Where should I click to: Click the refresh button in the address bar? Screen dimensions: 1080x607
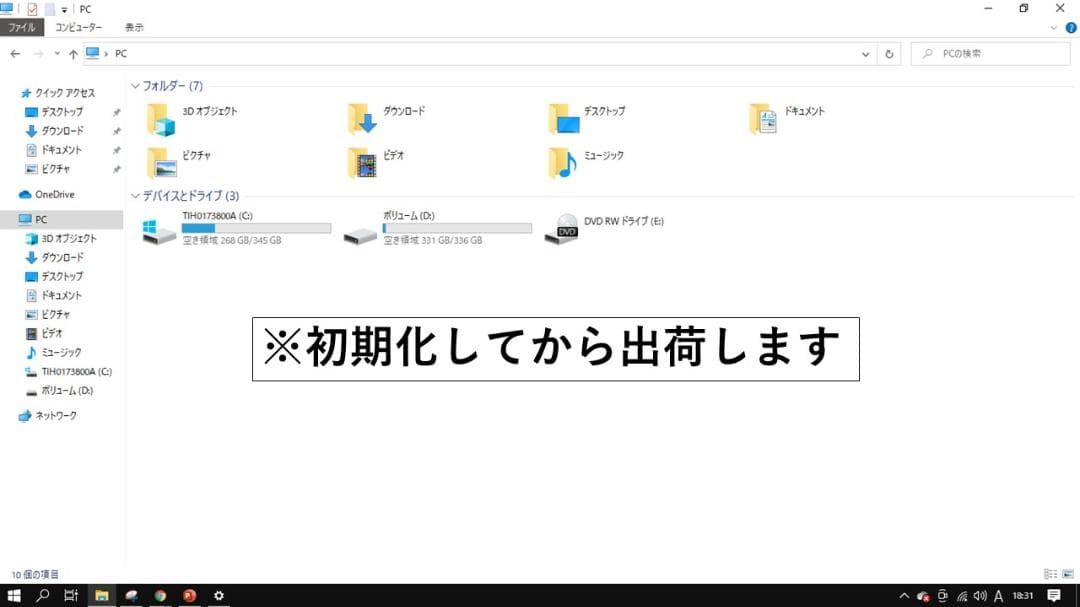(889, 53)
